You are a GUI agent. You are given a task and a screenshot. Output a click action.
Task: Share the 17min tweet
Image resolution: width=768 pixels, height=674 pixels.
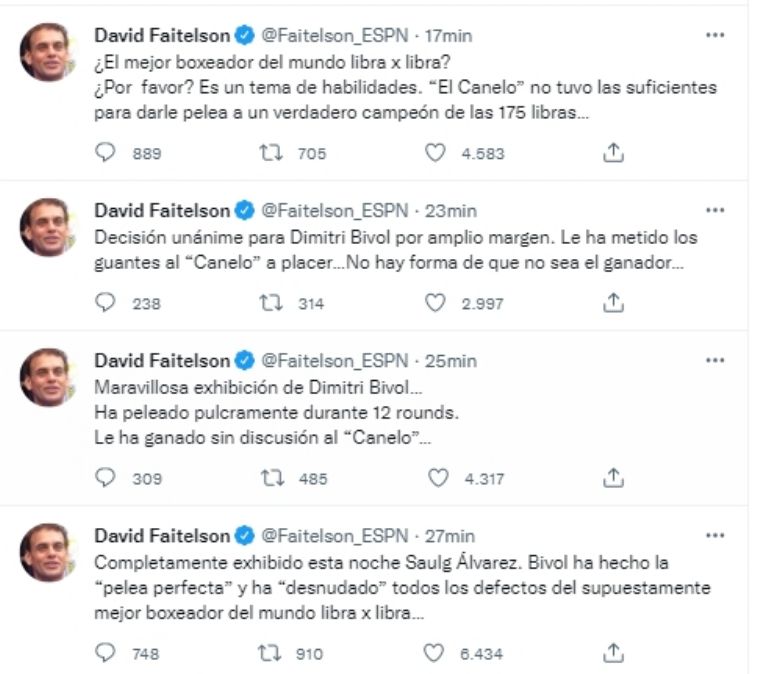coord(615,153)
